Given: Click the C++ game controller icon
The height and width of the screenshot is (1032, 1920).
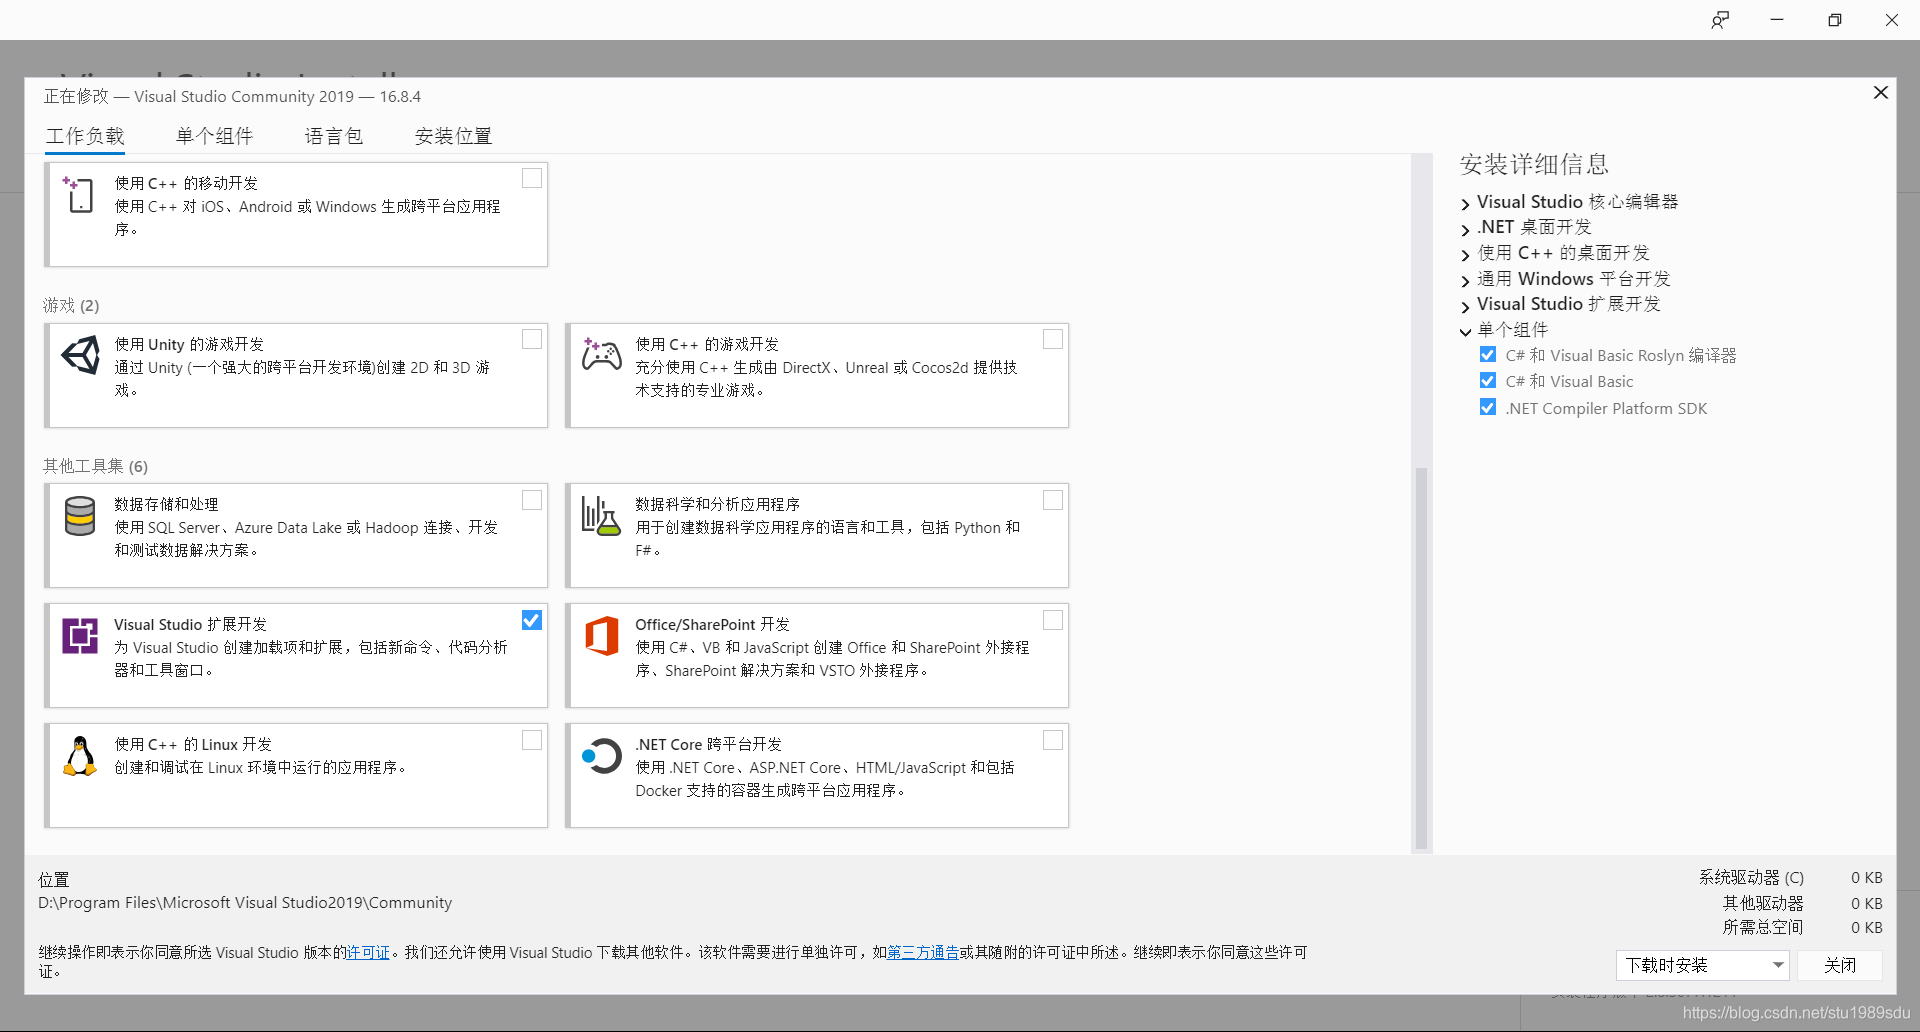Looking at the screenshot, I should [602, 354].
